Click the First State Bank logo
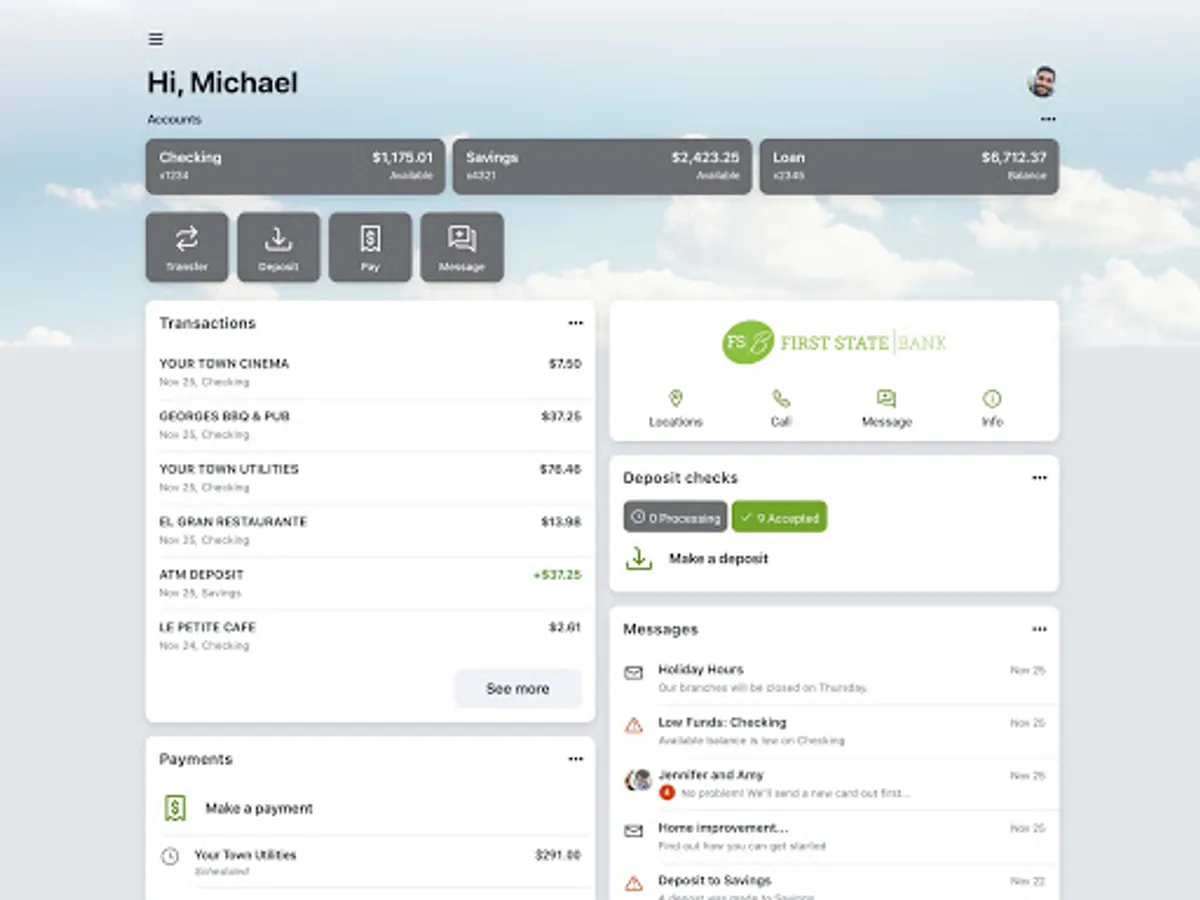 click(x=834, y=343)
